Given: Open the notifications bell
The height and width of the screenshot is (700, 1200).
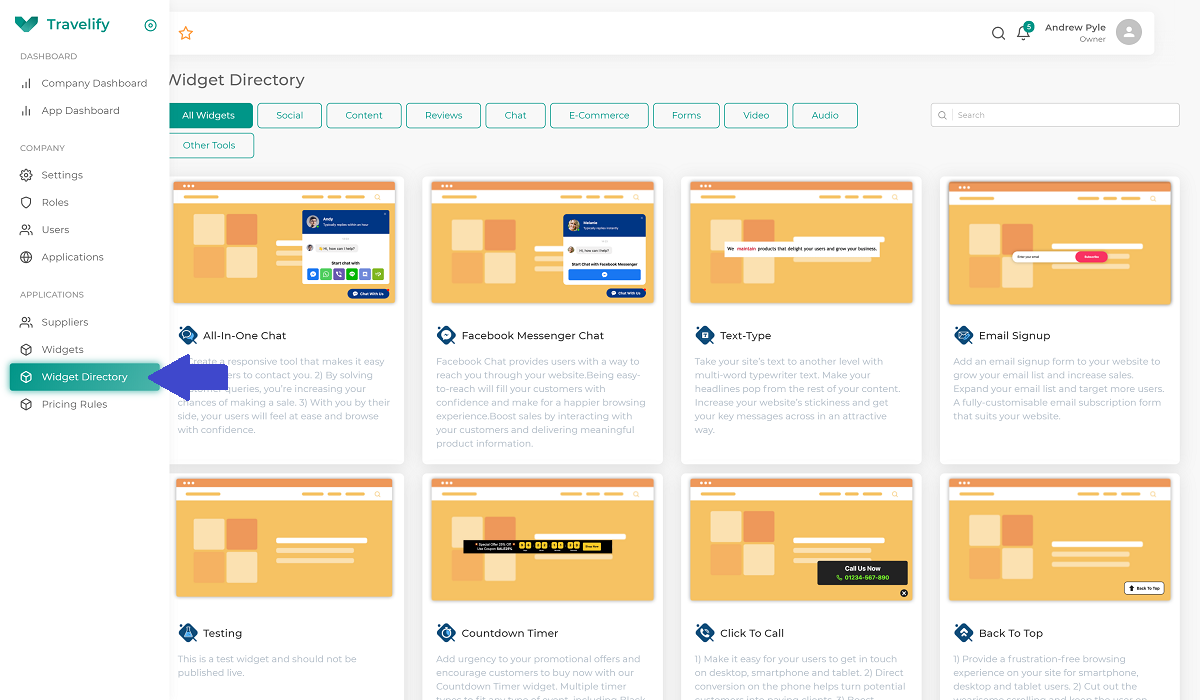Looking at the screenshot, I should tap(1023, 33).
